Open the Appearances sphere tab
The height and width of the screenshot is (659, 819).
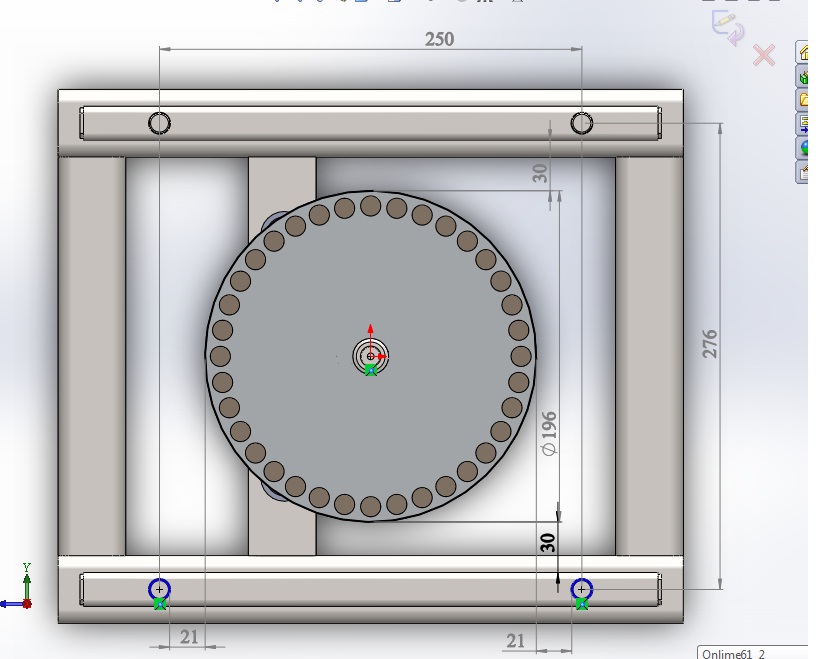coord(804,148)
